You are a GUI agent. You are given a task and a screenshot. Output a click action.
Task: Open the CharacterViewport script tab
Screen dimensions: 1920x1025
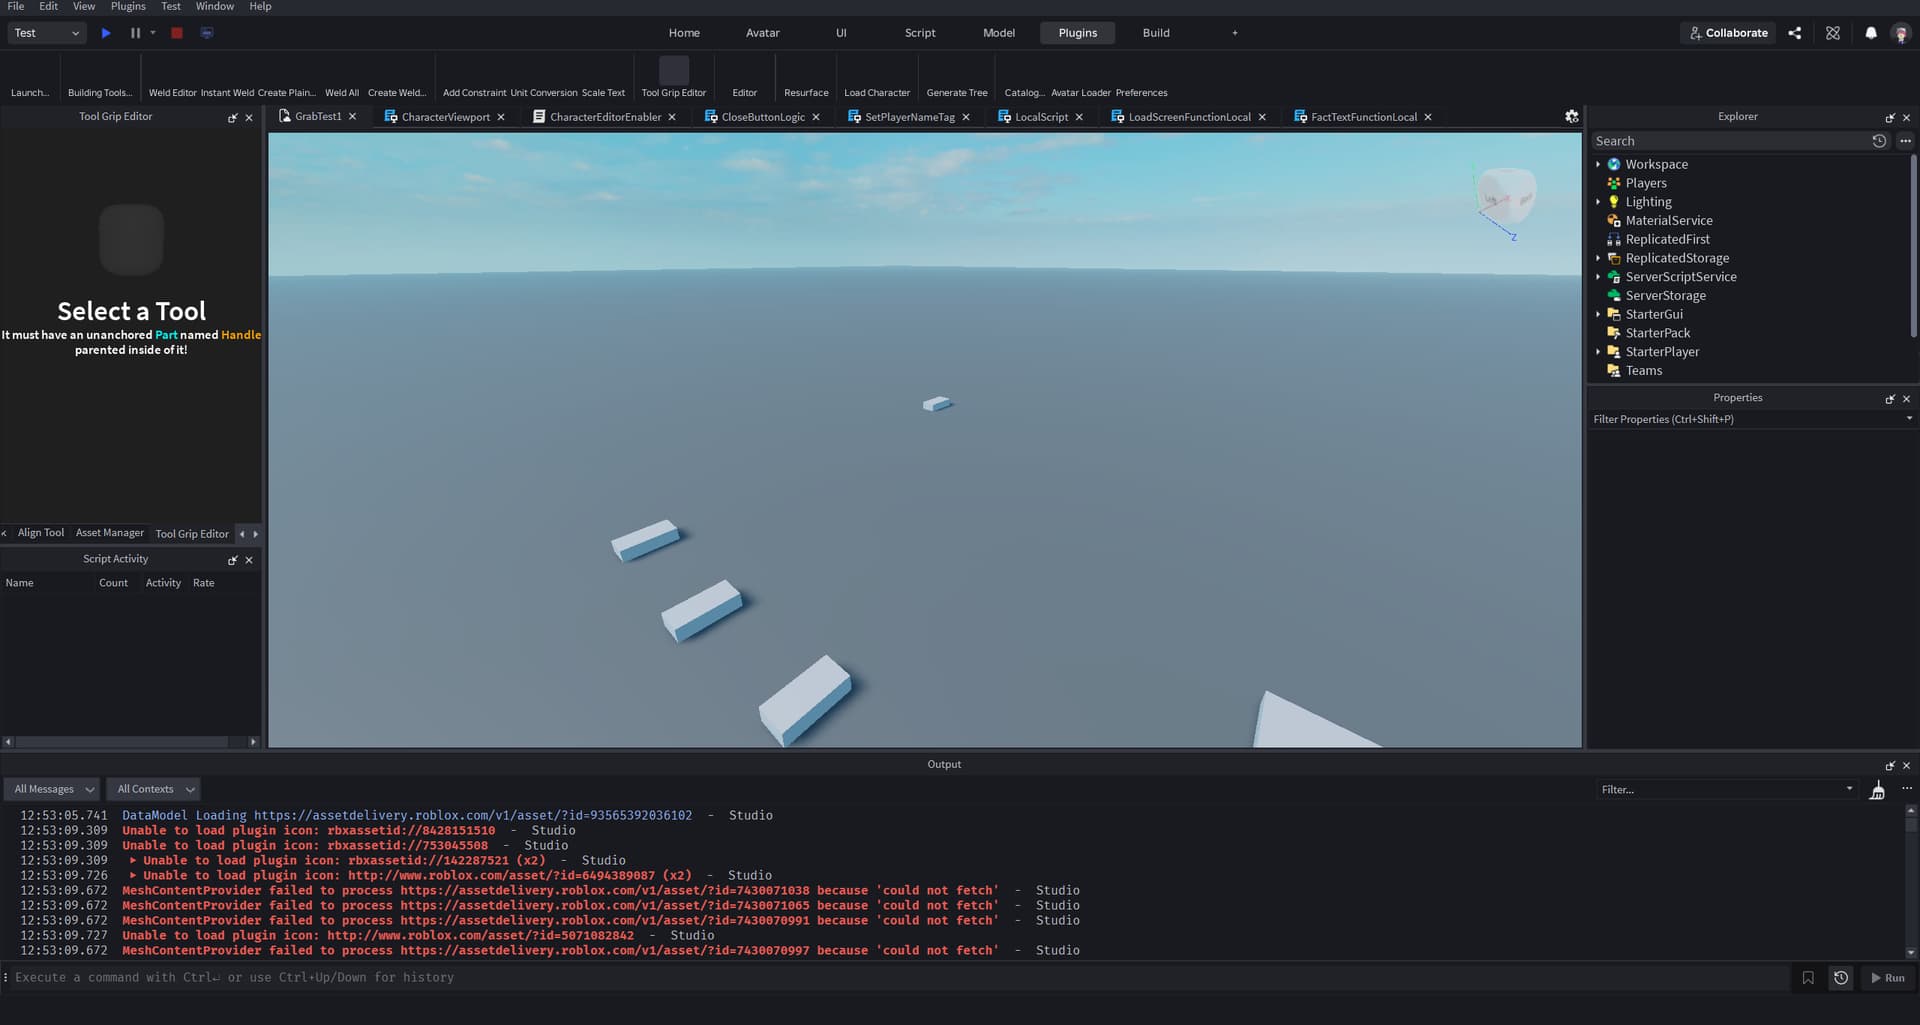tap(445, 117)
